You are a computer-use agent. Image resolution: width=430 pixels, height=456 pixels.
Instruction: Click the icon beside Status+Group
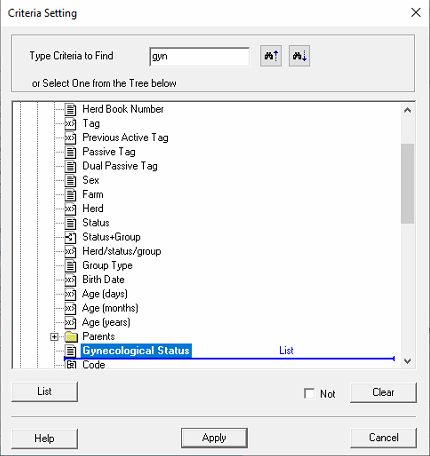[x=70, y=237]
